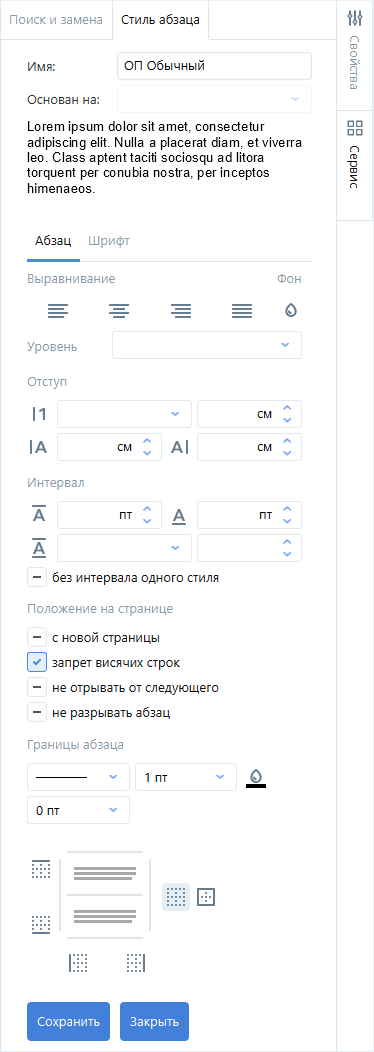Select the Стиль абзаца tab

pyautogui.click(x=160, y=19)
